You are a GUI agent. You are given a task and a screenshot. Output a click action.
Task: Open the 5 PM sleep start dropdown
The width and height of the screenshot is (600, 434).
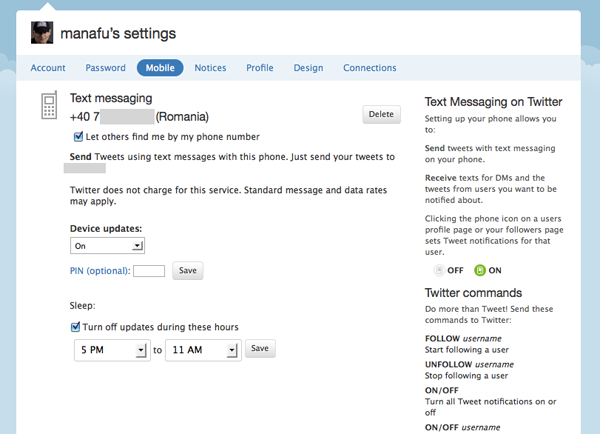pyautogui.click(x=112, y=350)
